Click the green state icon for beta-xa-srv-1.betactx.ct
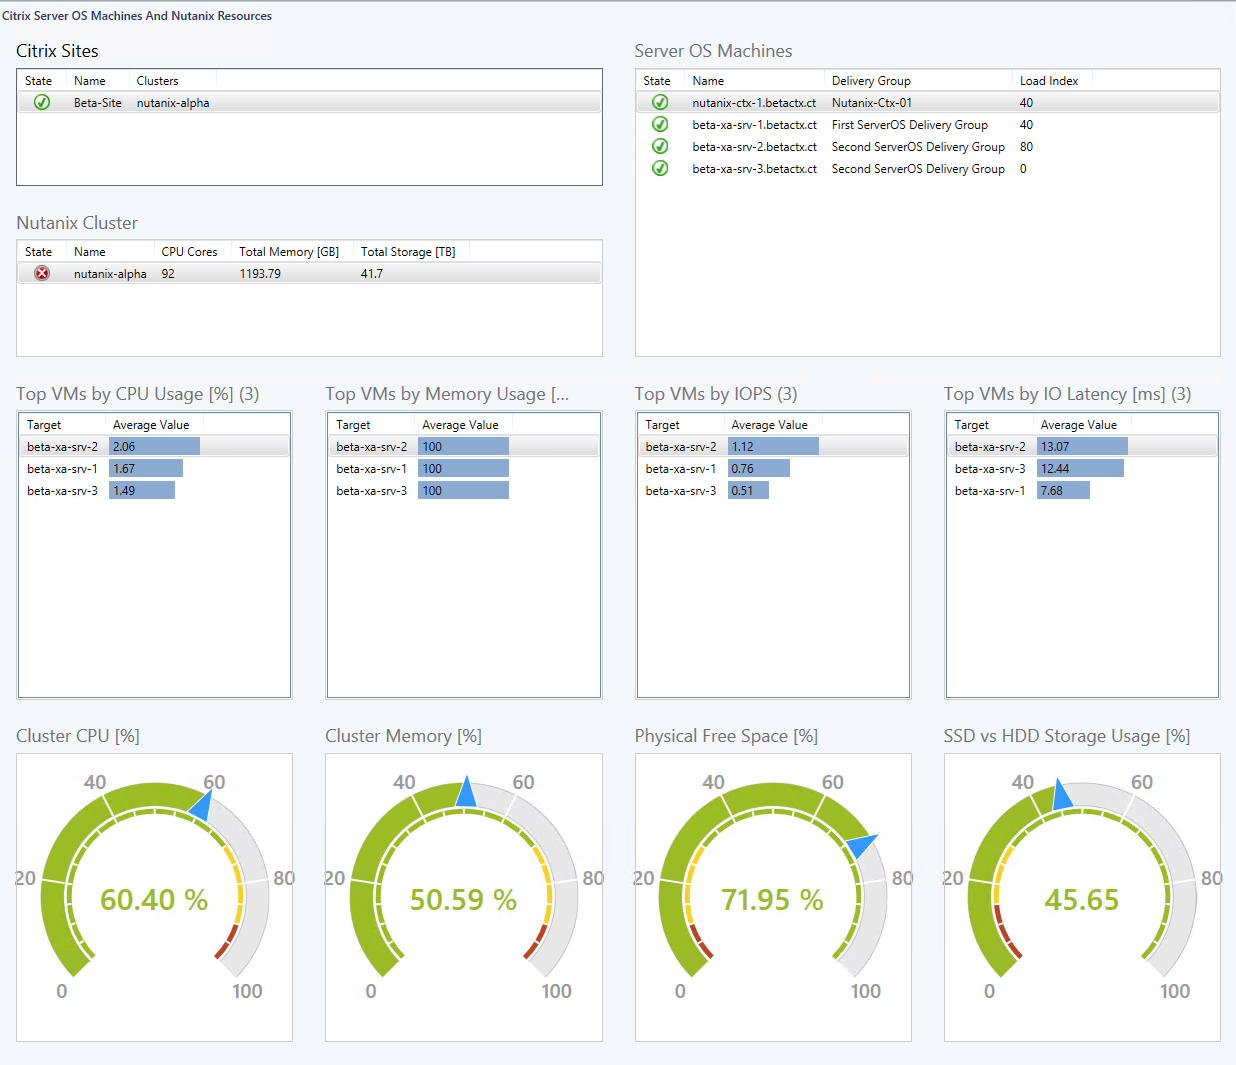Viewport: 1236px width, 1065px height. [x=660, y=124]
